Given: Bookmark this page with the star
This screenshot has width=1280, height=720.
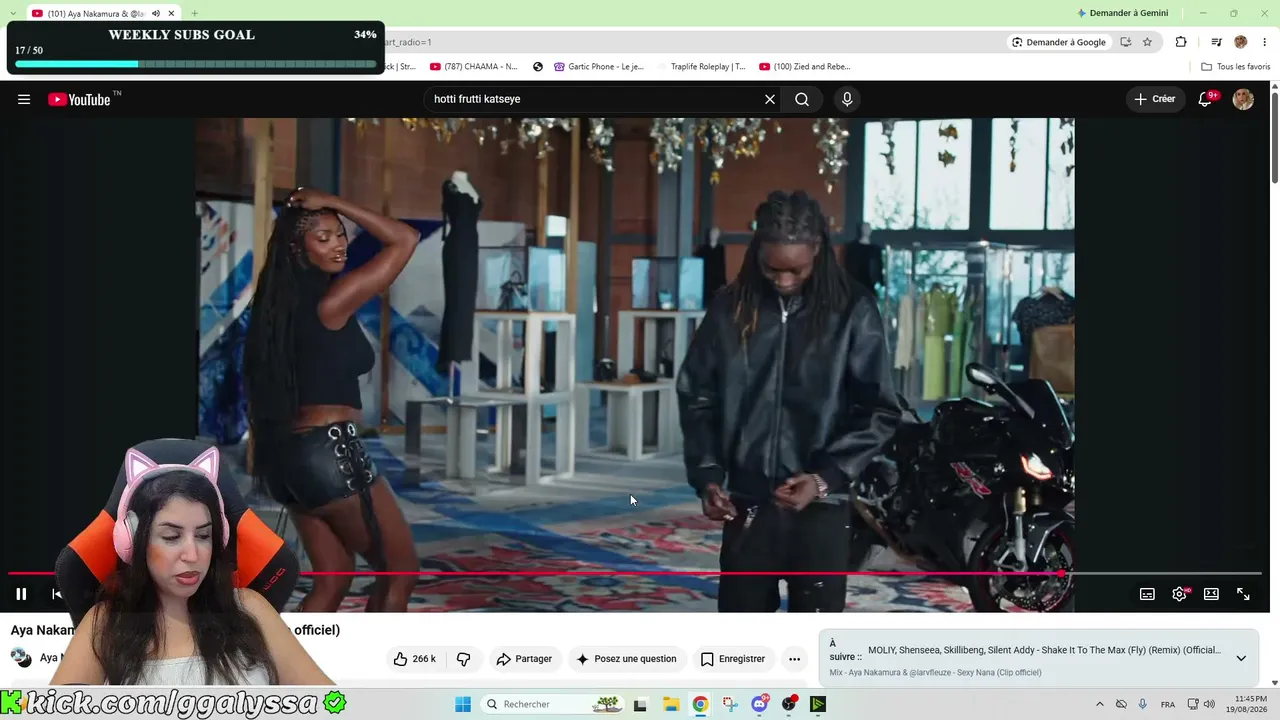Looking at the screenshot, I should pos(1147,42).
